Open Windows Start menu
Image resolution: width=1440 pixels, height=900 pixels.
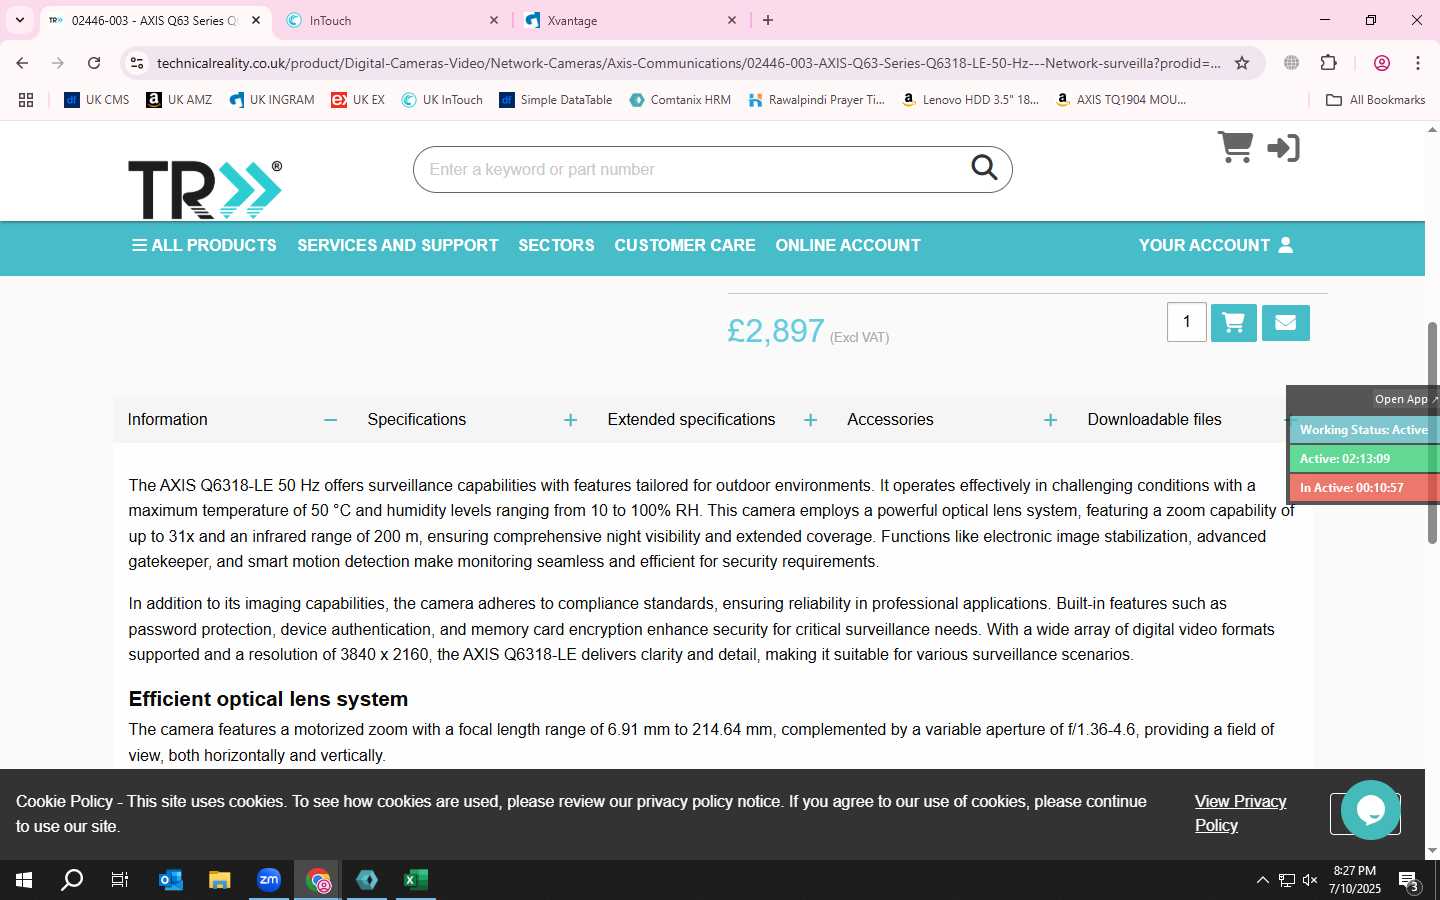[x=24, y=880]
